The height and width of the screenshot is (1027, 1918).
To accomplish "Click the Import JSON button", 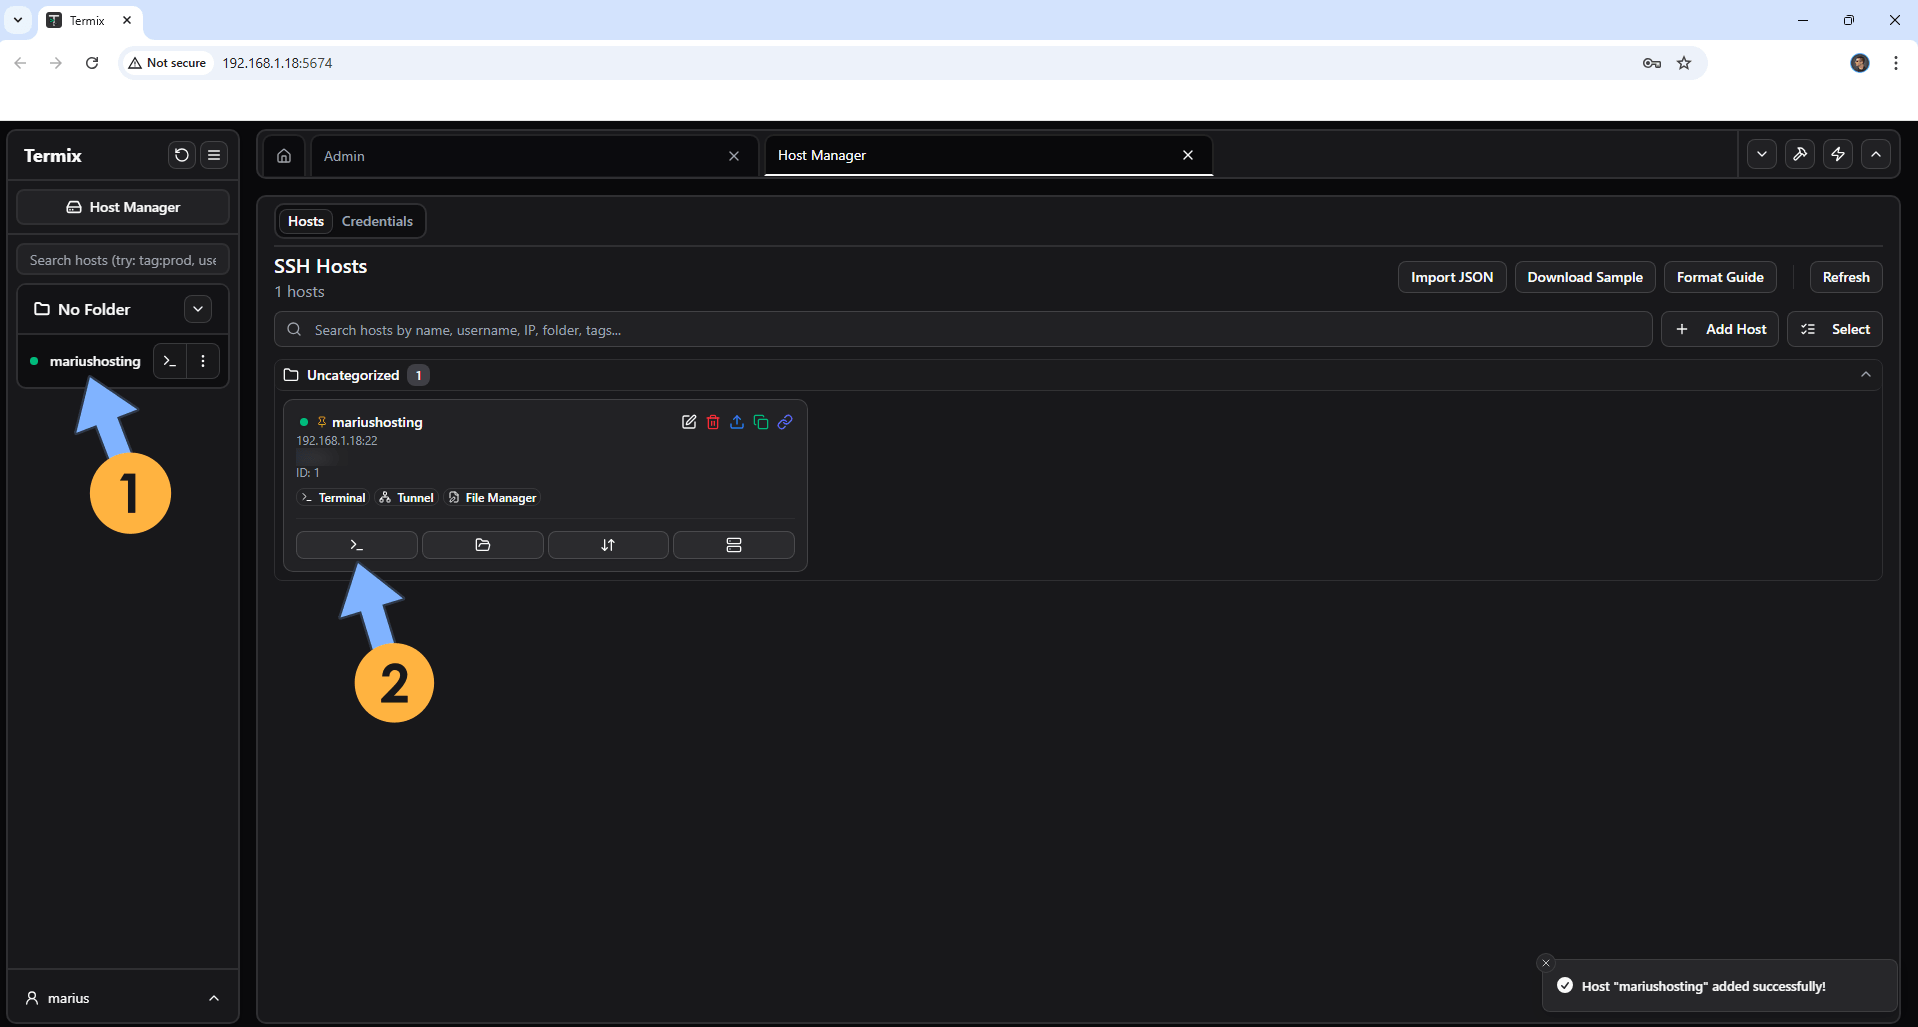I will [1451, 277].
